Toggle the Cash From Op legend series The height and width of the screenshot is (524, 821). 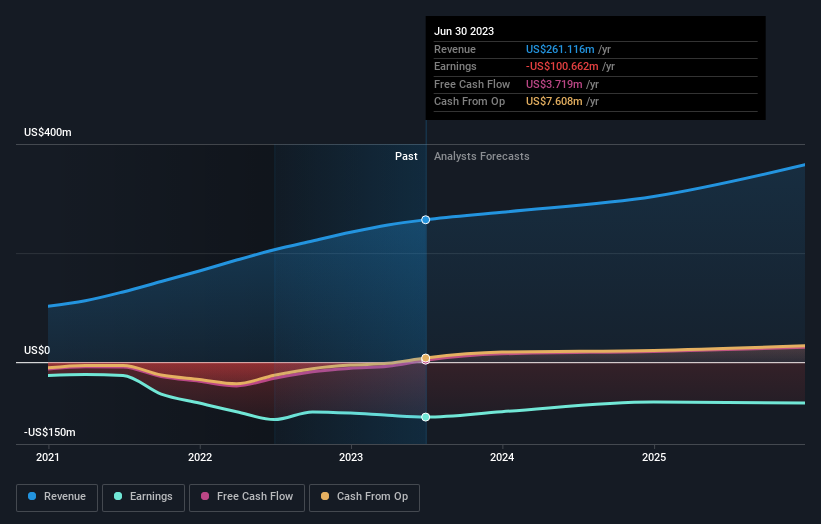(364, 497)
